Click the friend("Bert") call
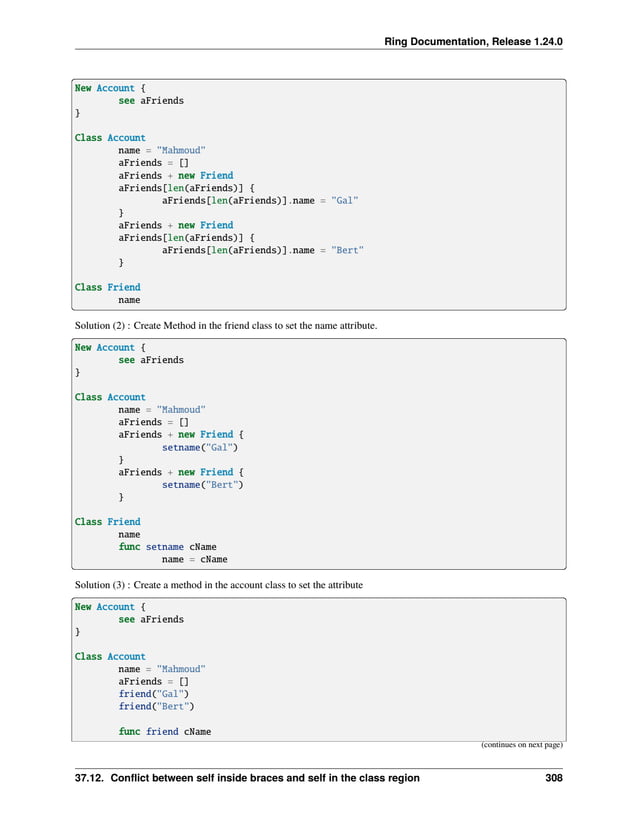 pyautogui.click(x=156, y=707)
